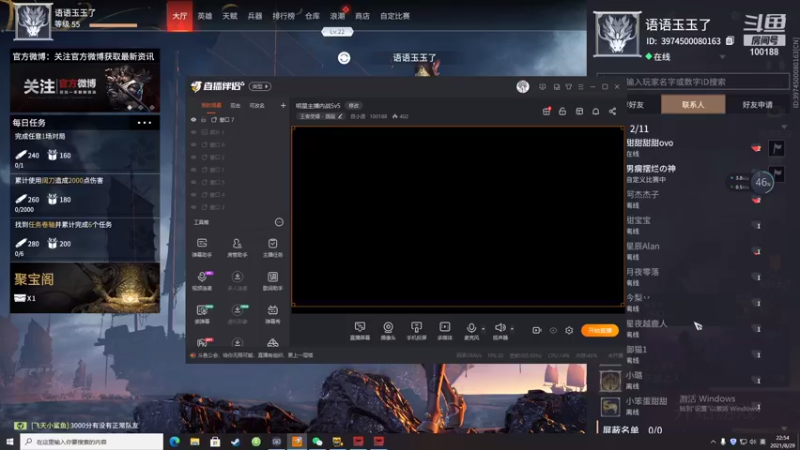Open the gift box icon with red dot
The height and width of the screenshot is (450, 800).
(546, 111)
